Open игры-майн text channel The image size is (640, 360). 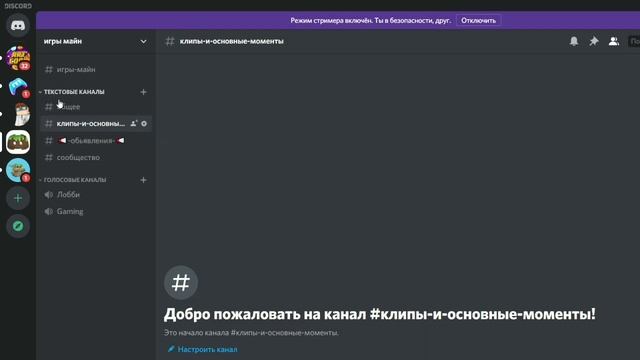pos(96,69)
